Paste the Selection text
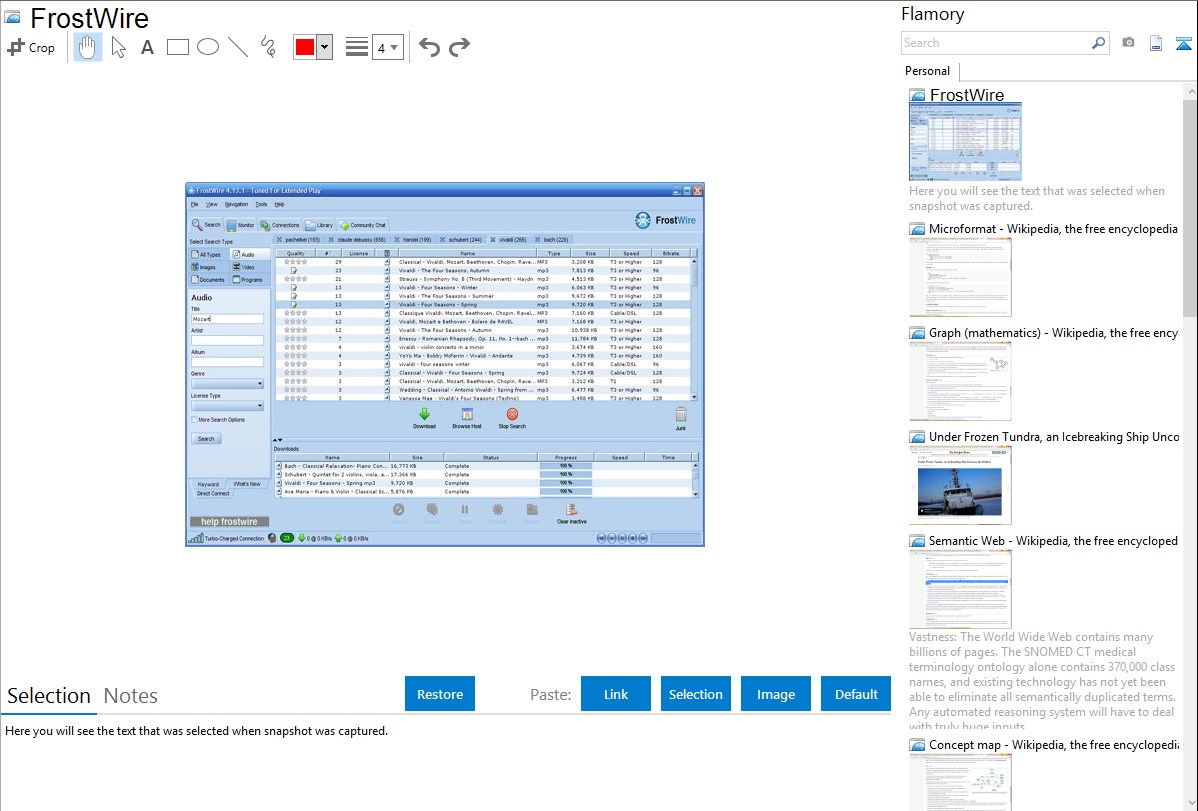This screenshot has height=811, width=1198. pos(695,694)
